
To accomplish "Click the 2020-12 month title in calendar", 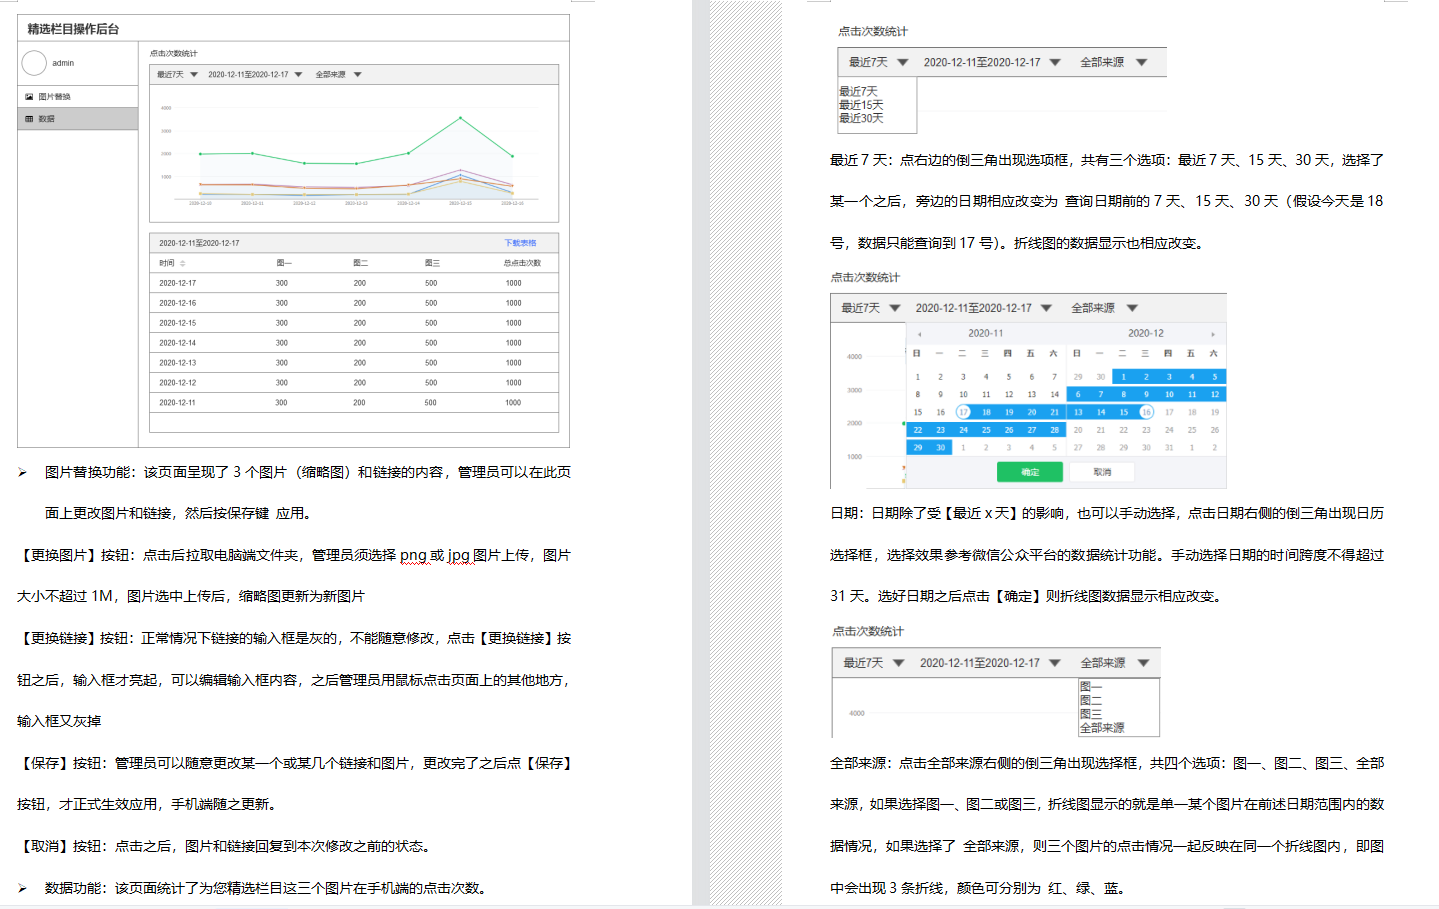I will click(x=1146, y=334).
